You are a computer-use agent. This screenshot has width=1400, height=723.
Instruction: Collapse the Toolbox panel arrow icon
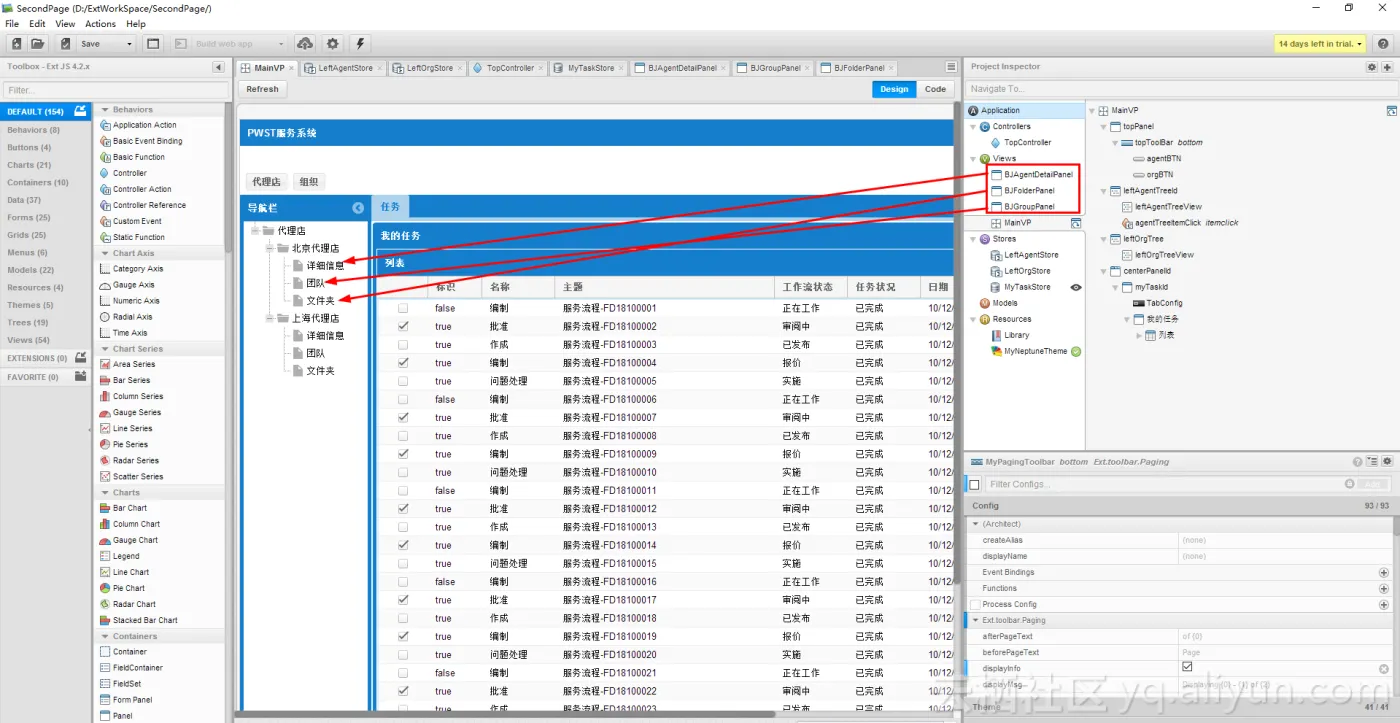[219, 67]
